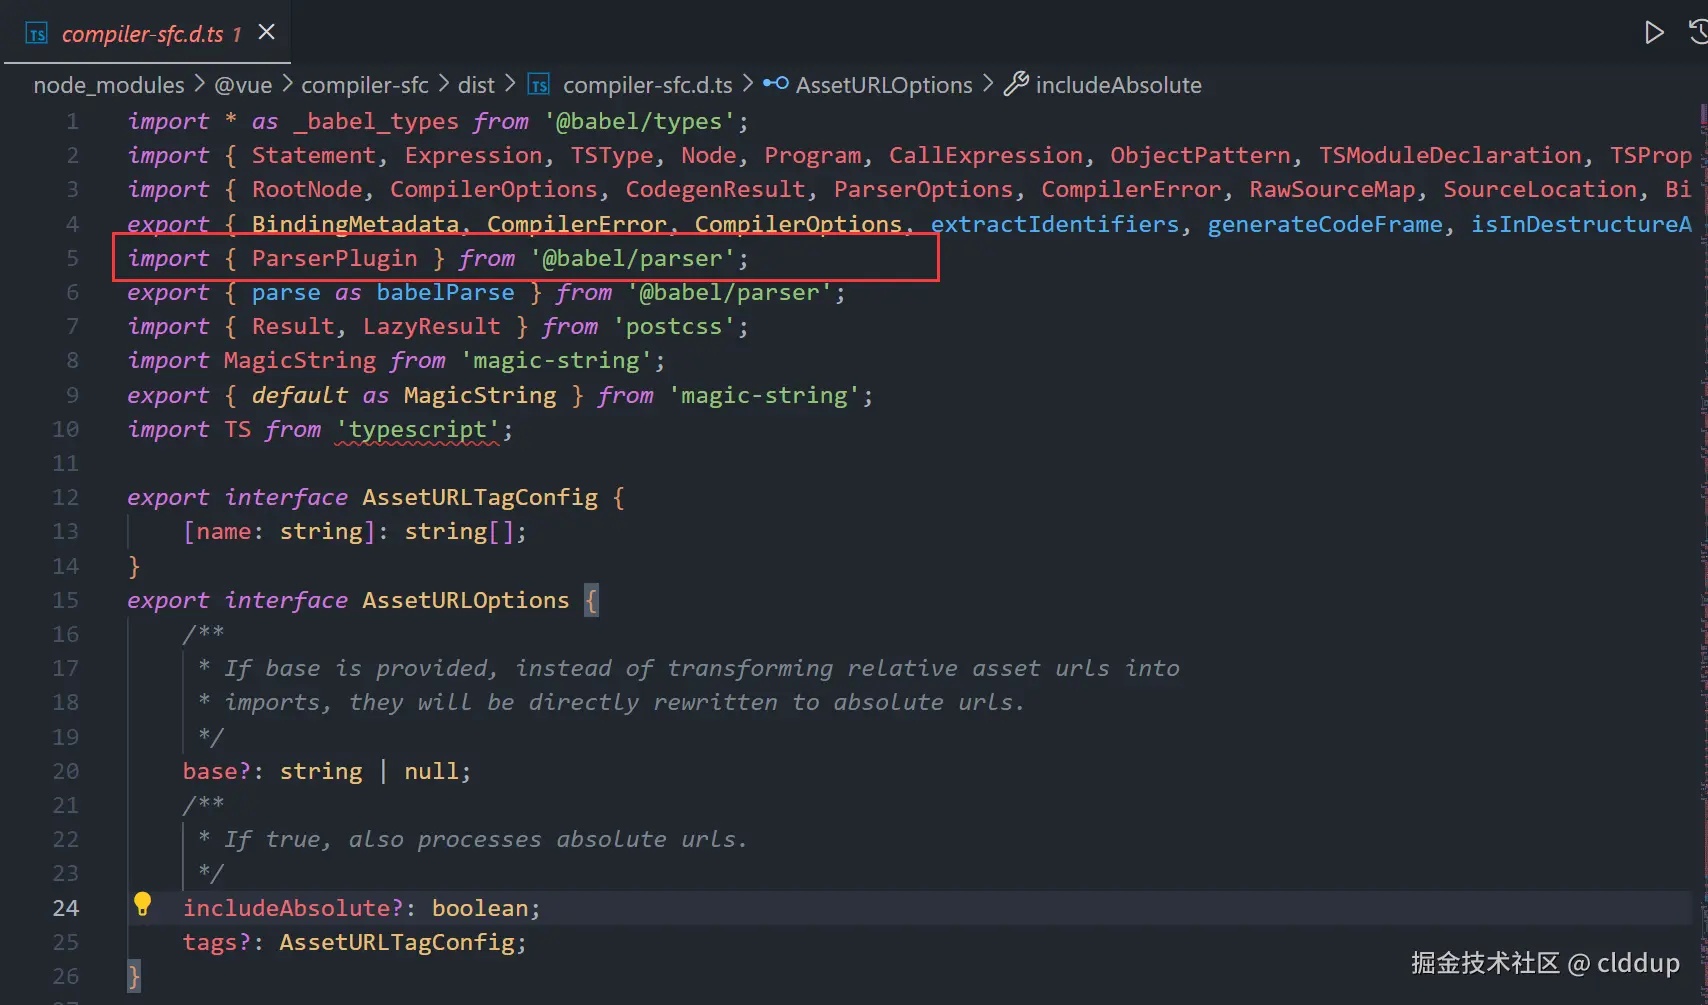Click the _babel_types namespace alias
Image resolution: width=1708 pixels, height=1005 pixels.
pos(376,121)
